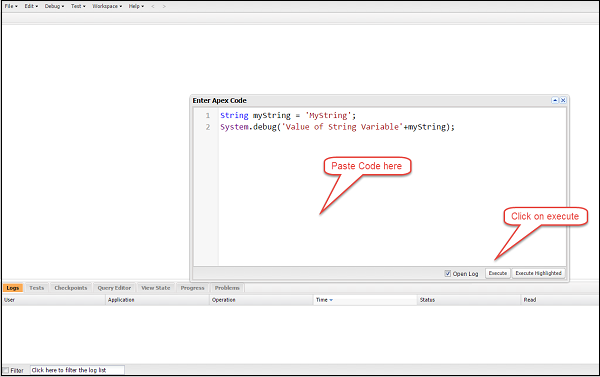The width and height of the screenshot is (600, 377).
Task: Click the Time column sort arrow
Action: pos(331,300)
